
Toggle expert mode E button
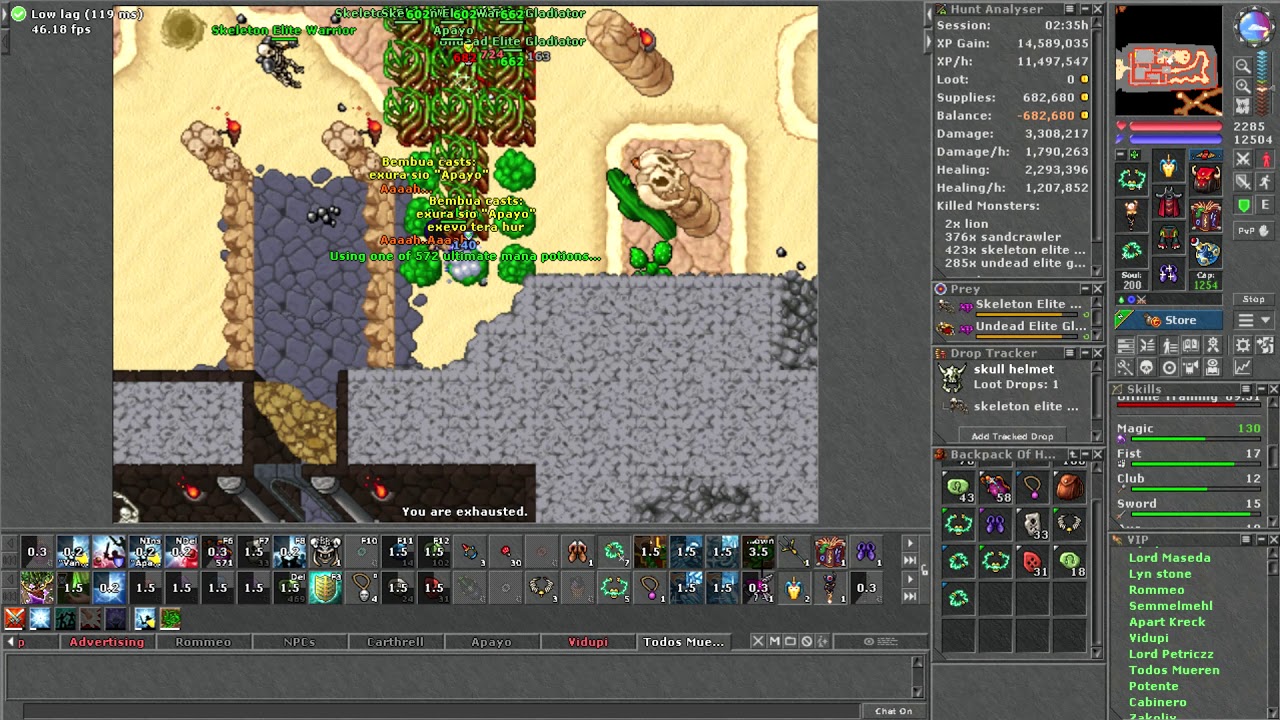1265,204
